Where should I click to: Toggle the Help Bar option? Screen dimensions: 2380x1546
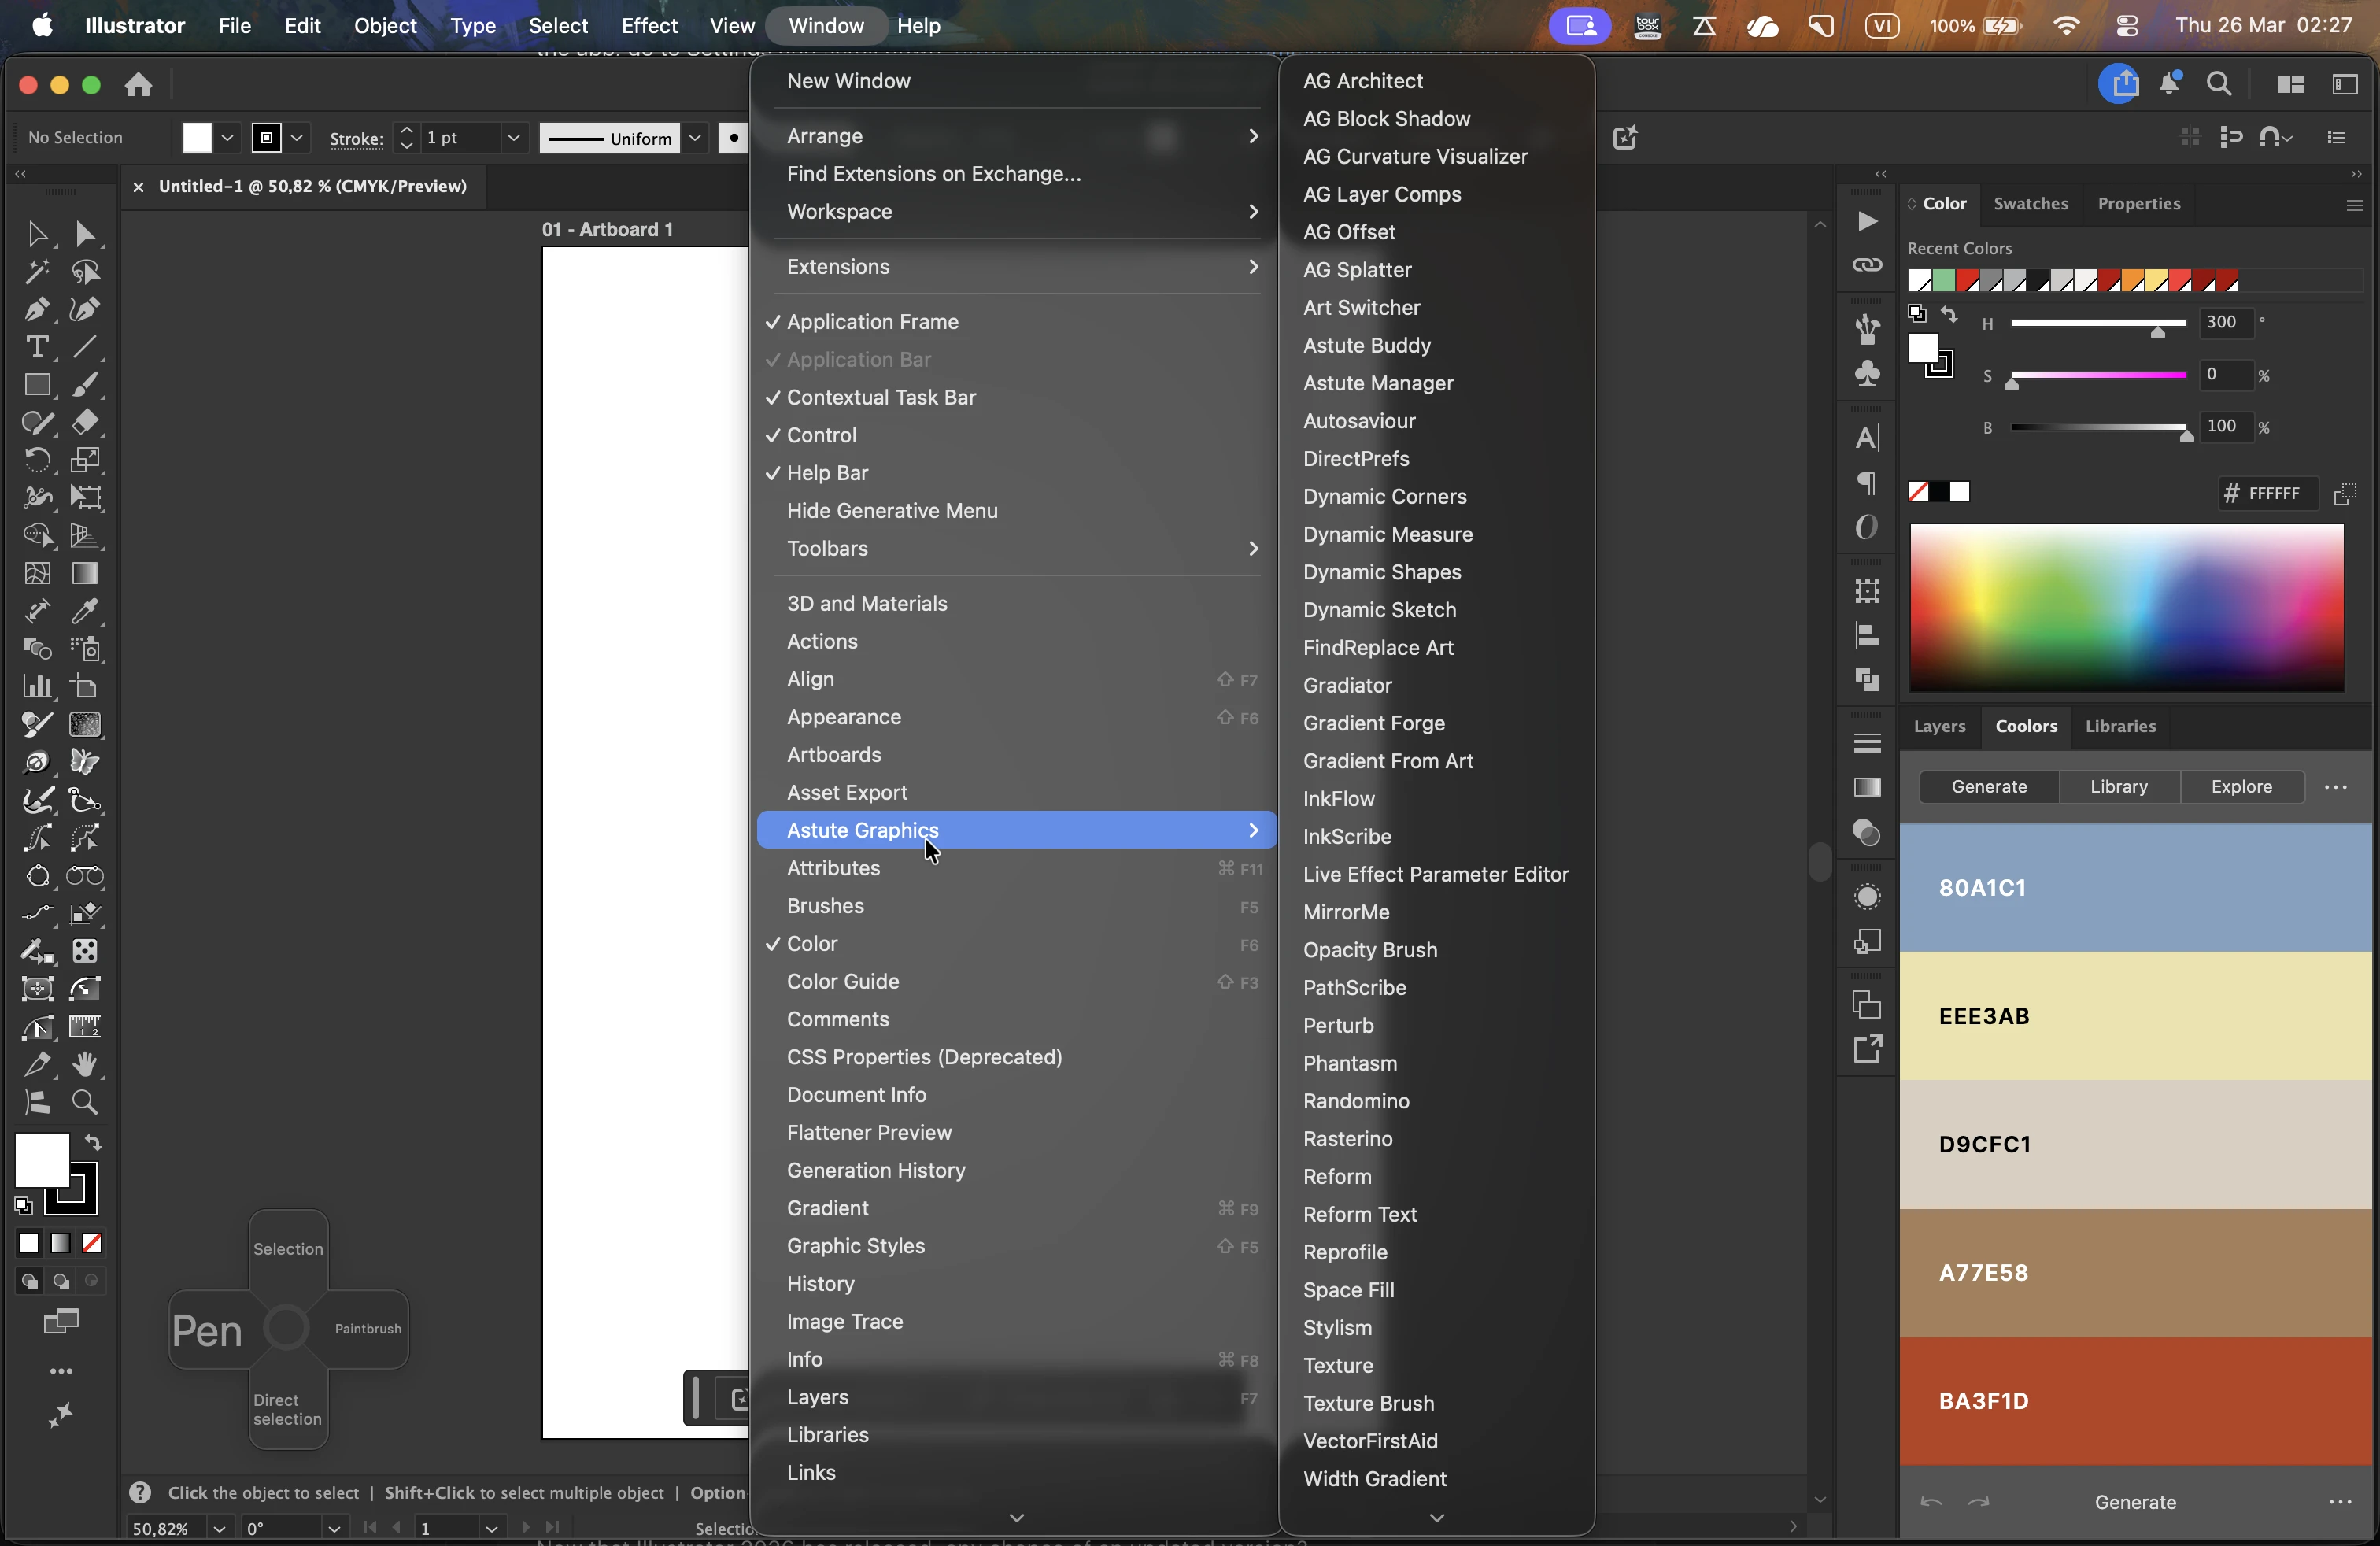[x=1016, y=473]
